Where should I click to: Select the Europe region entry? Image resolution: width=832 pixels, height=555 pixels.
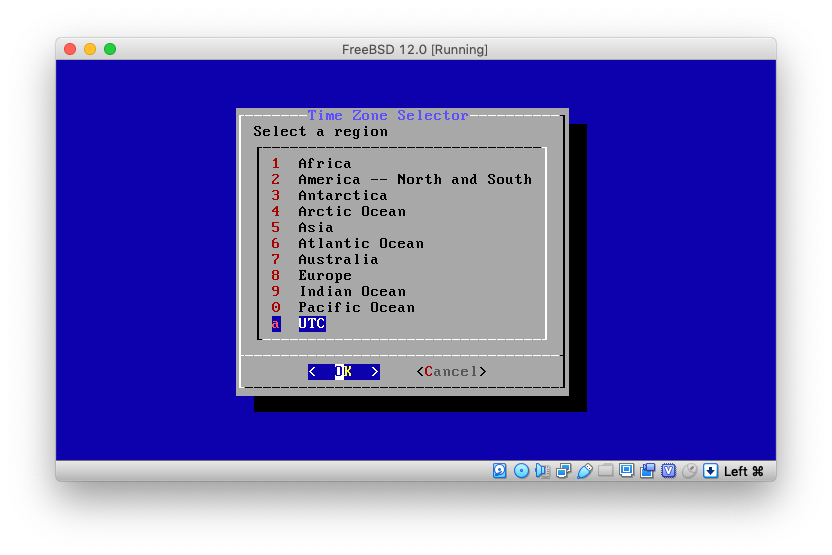324,276
